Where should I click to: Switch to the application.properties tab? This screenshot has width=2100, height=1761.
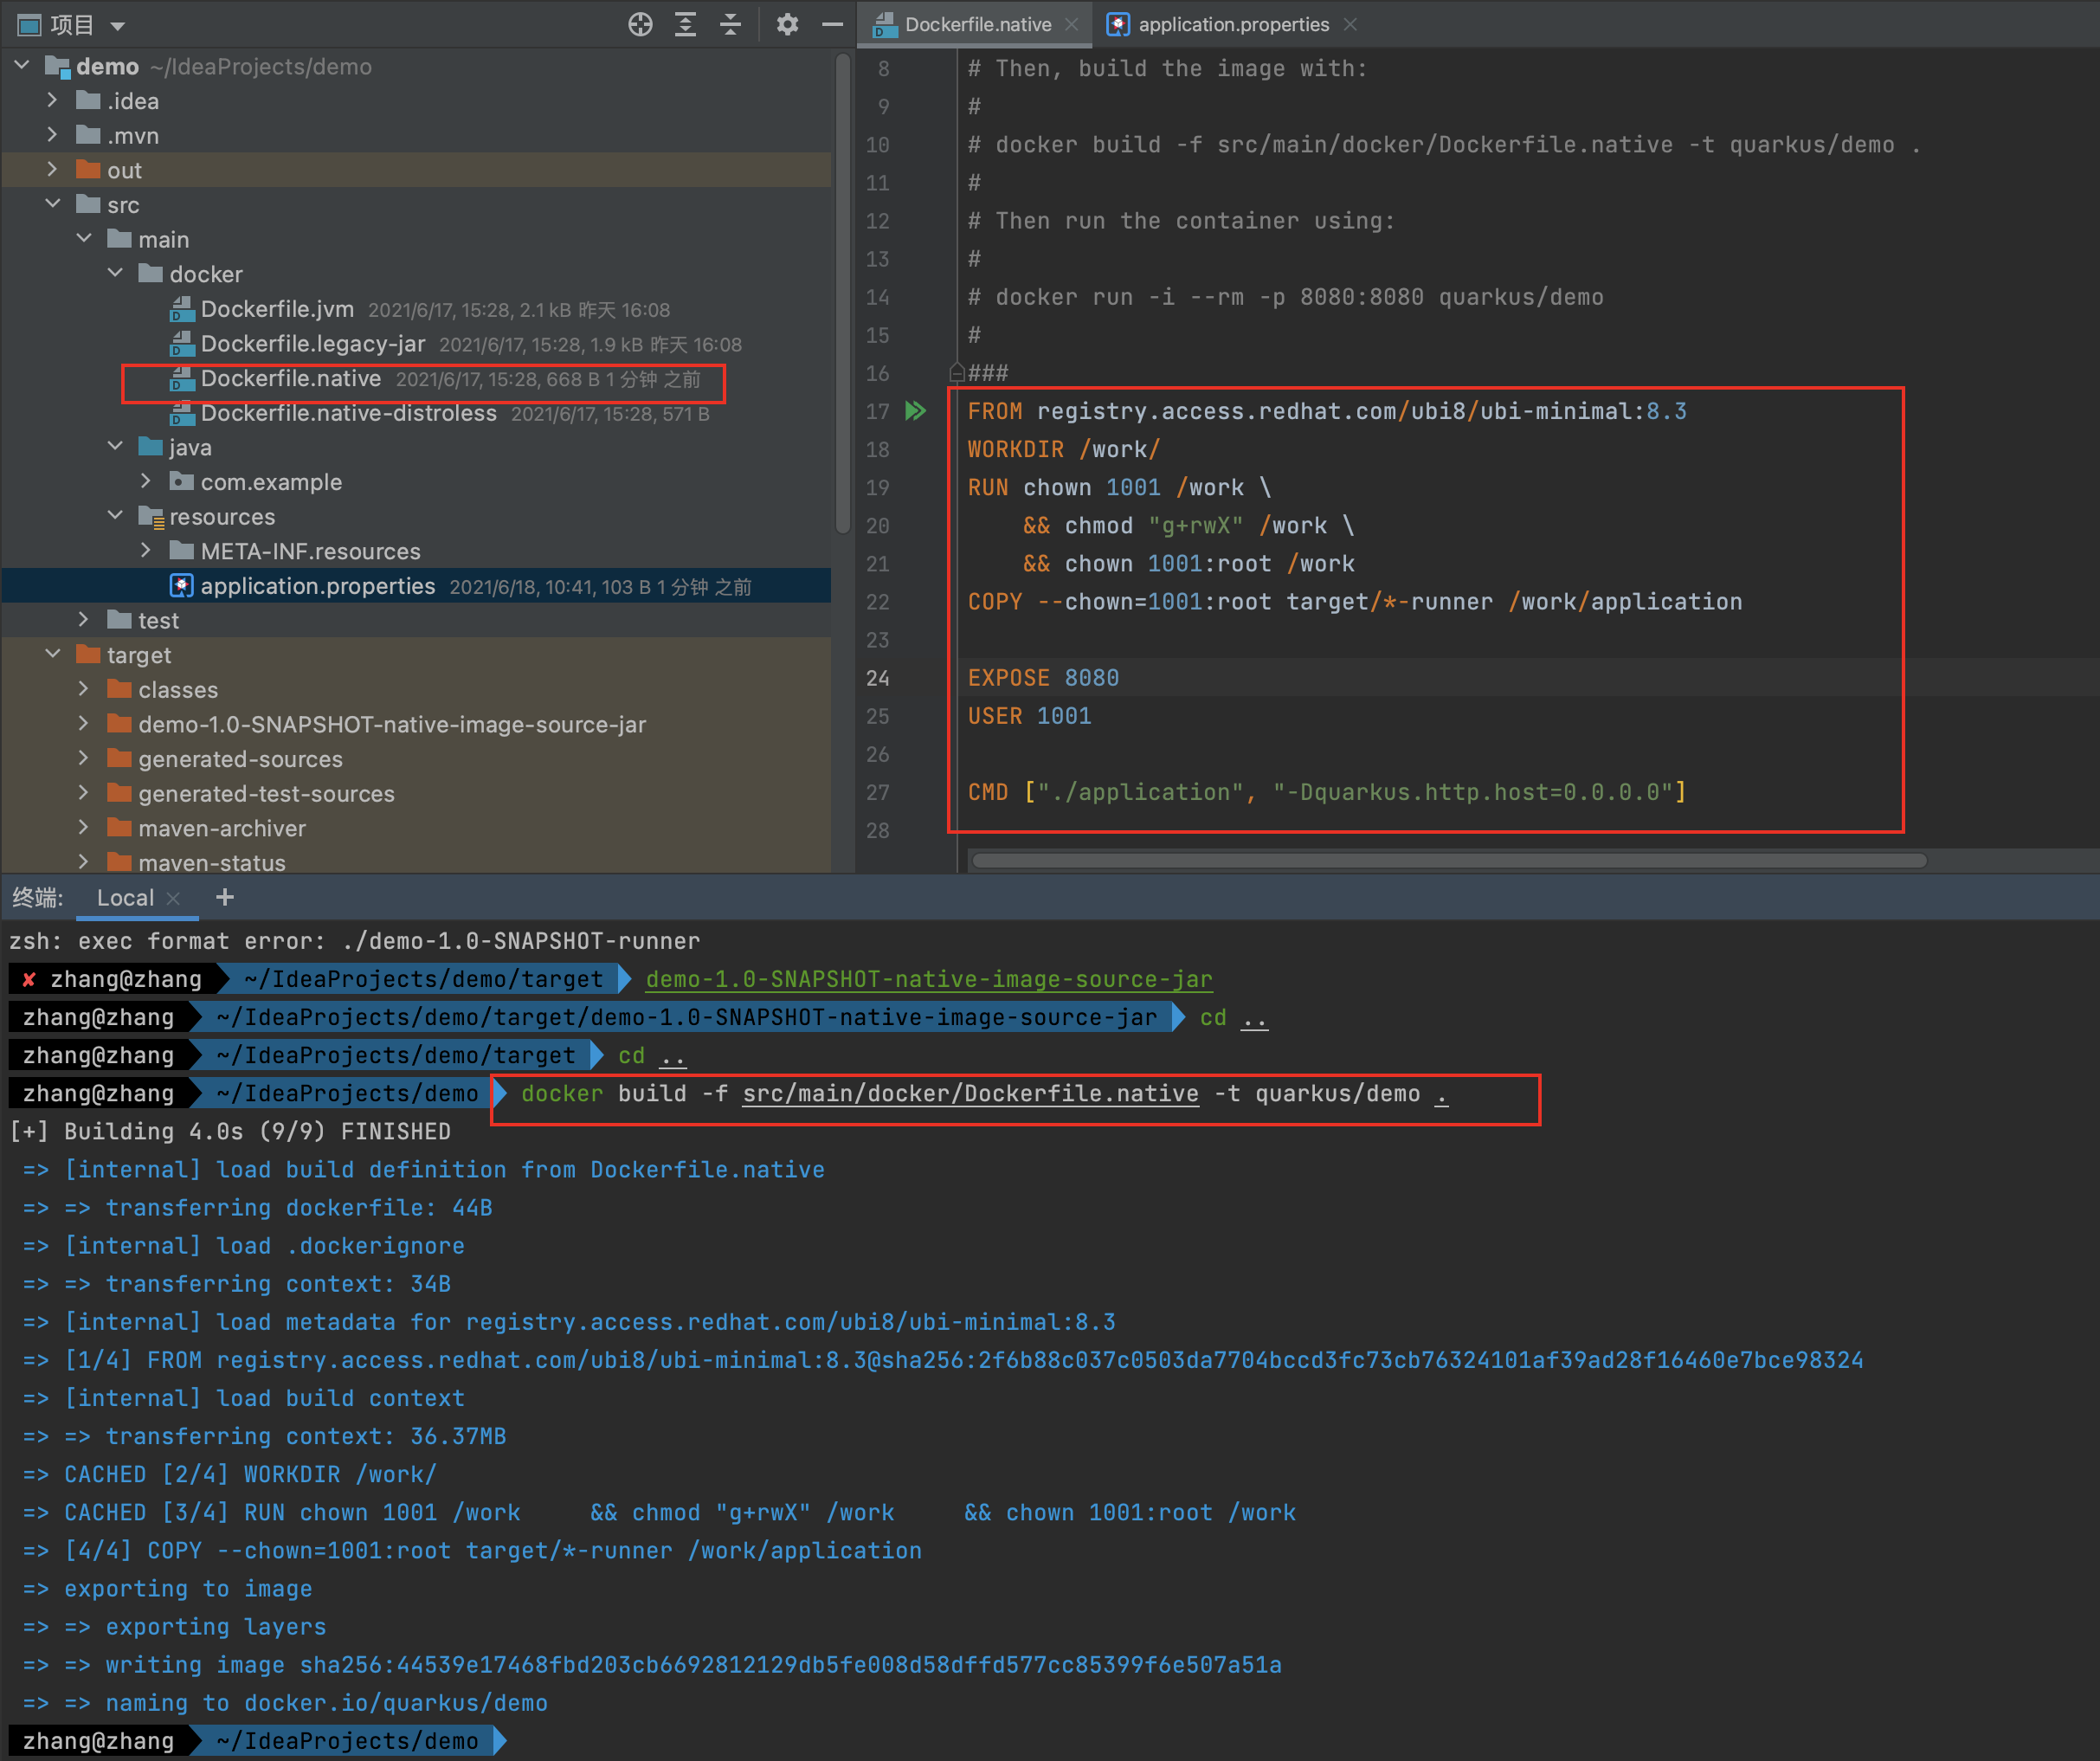coord(1232,24)
